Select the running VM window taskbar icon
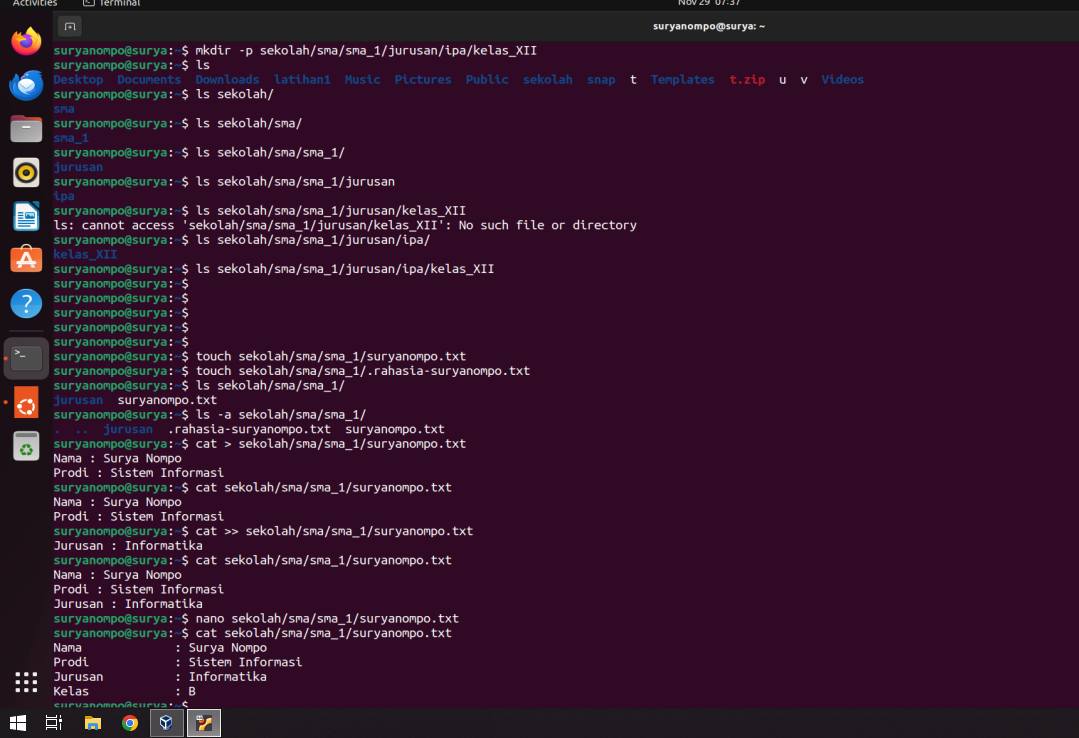This screenshot has height=738, width=1079. [x=204, y=723]
